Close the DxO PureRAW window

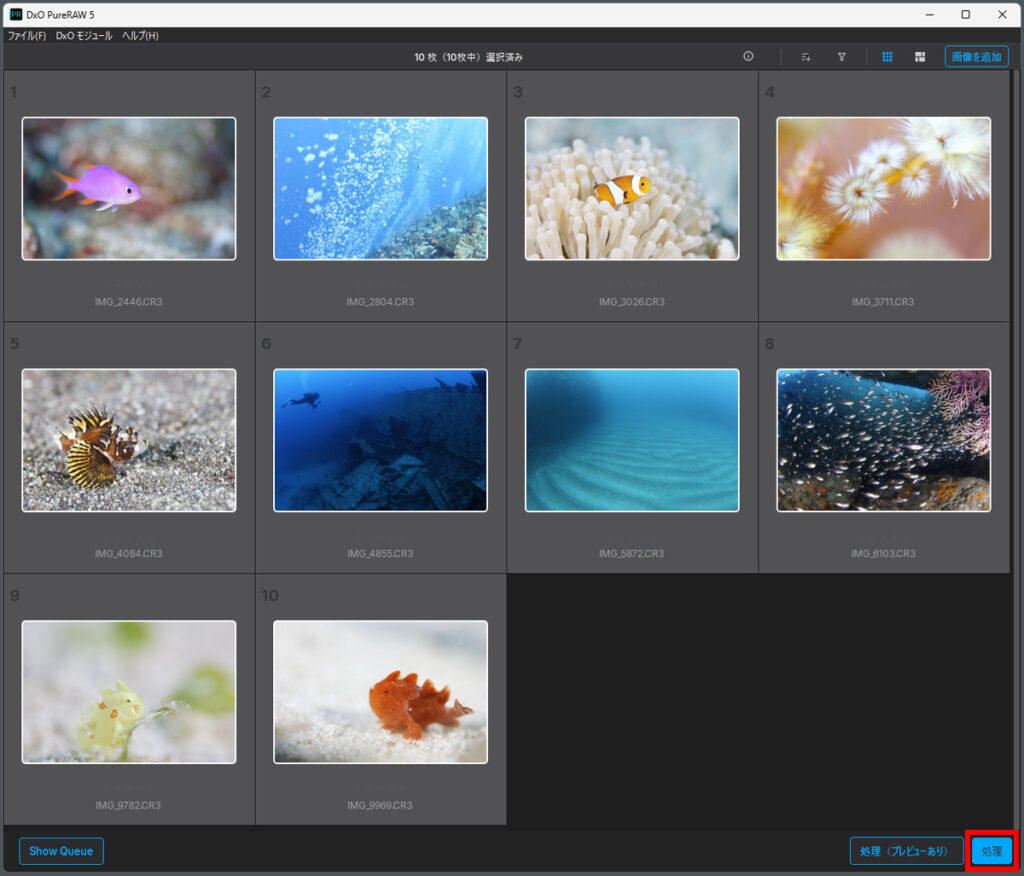click(x=1002, y=14)
